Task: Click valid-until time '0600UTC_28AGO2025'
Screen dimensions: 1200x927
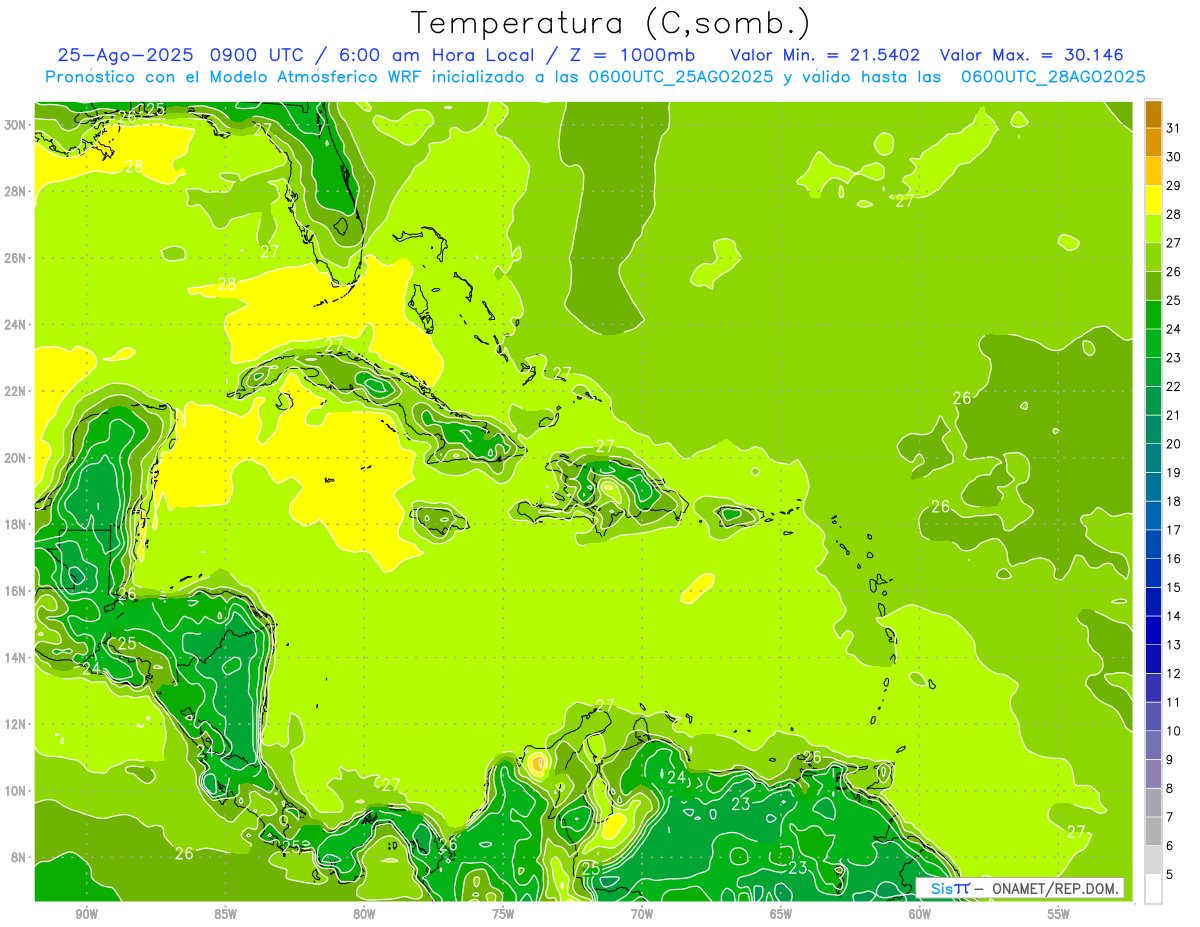Action: pos(1053,77)
